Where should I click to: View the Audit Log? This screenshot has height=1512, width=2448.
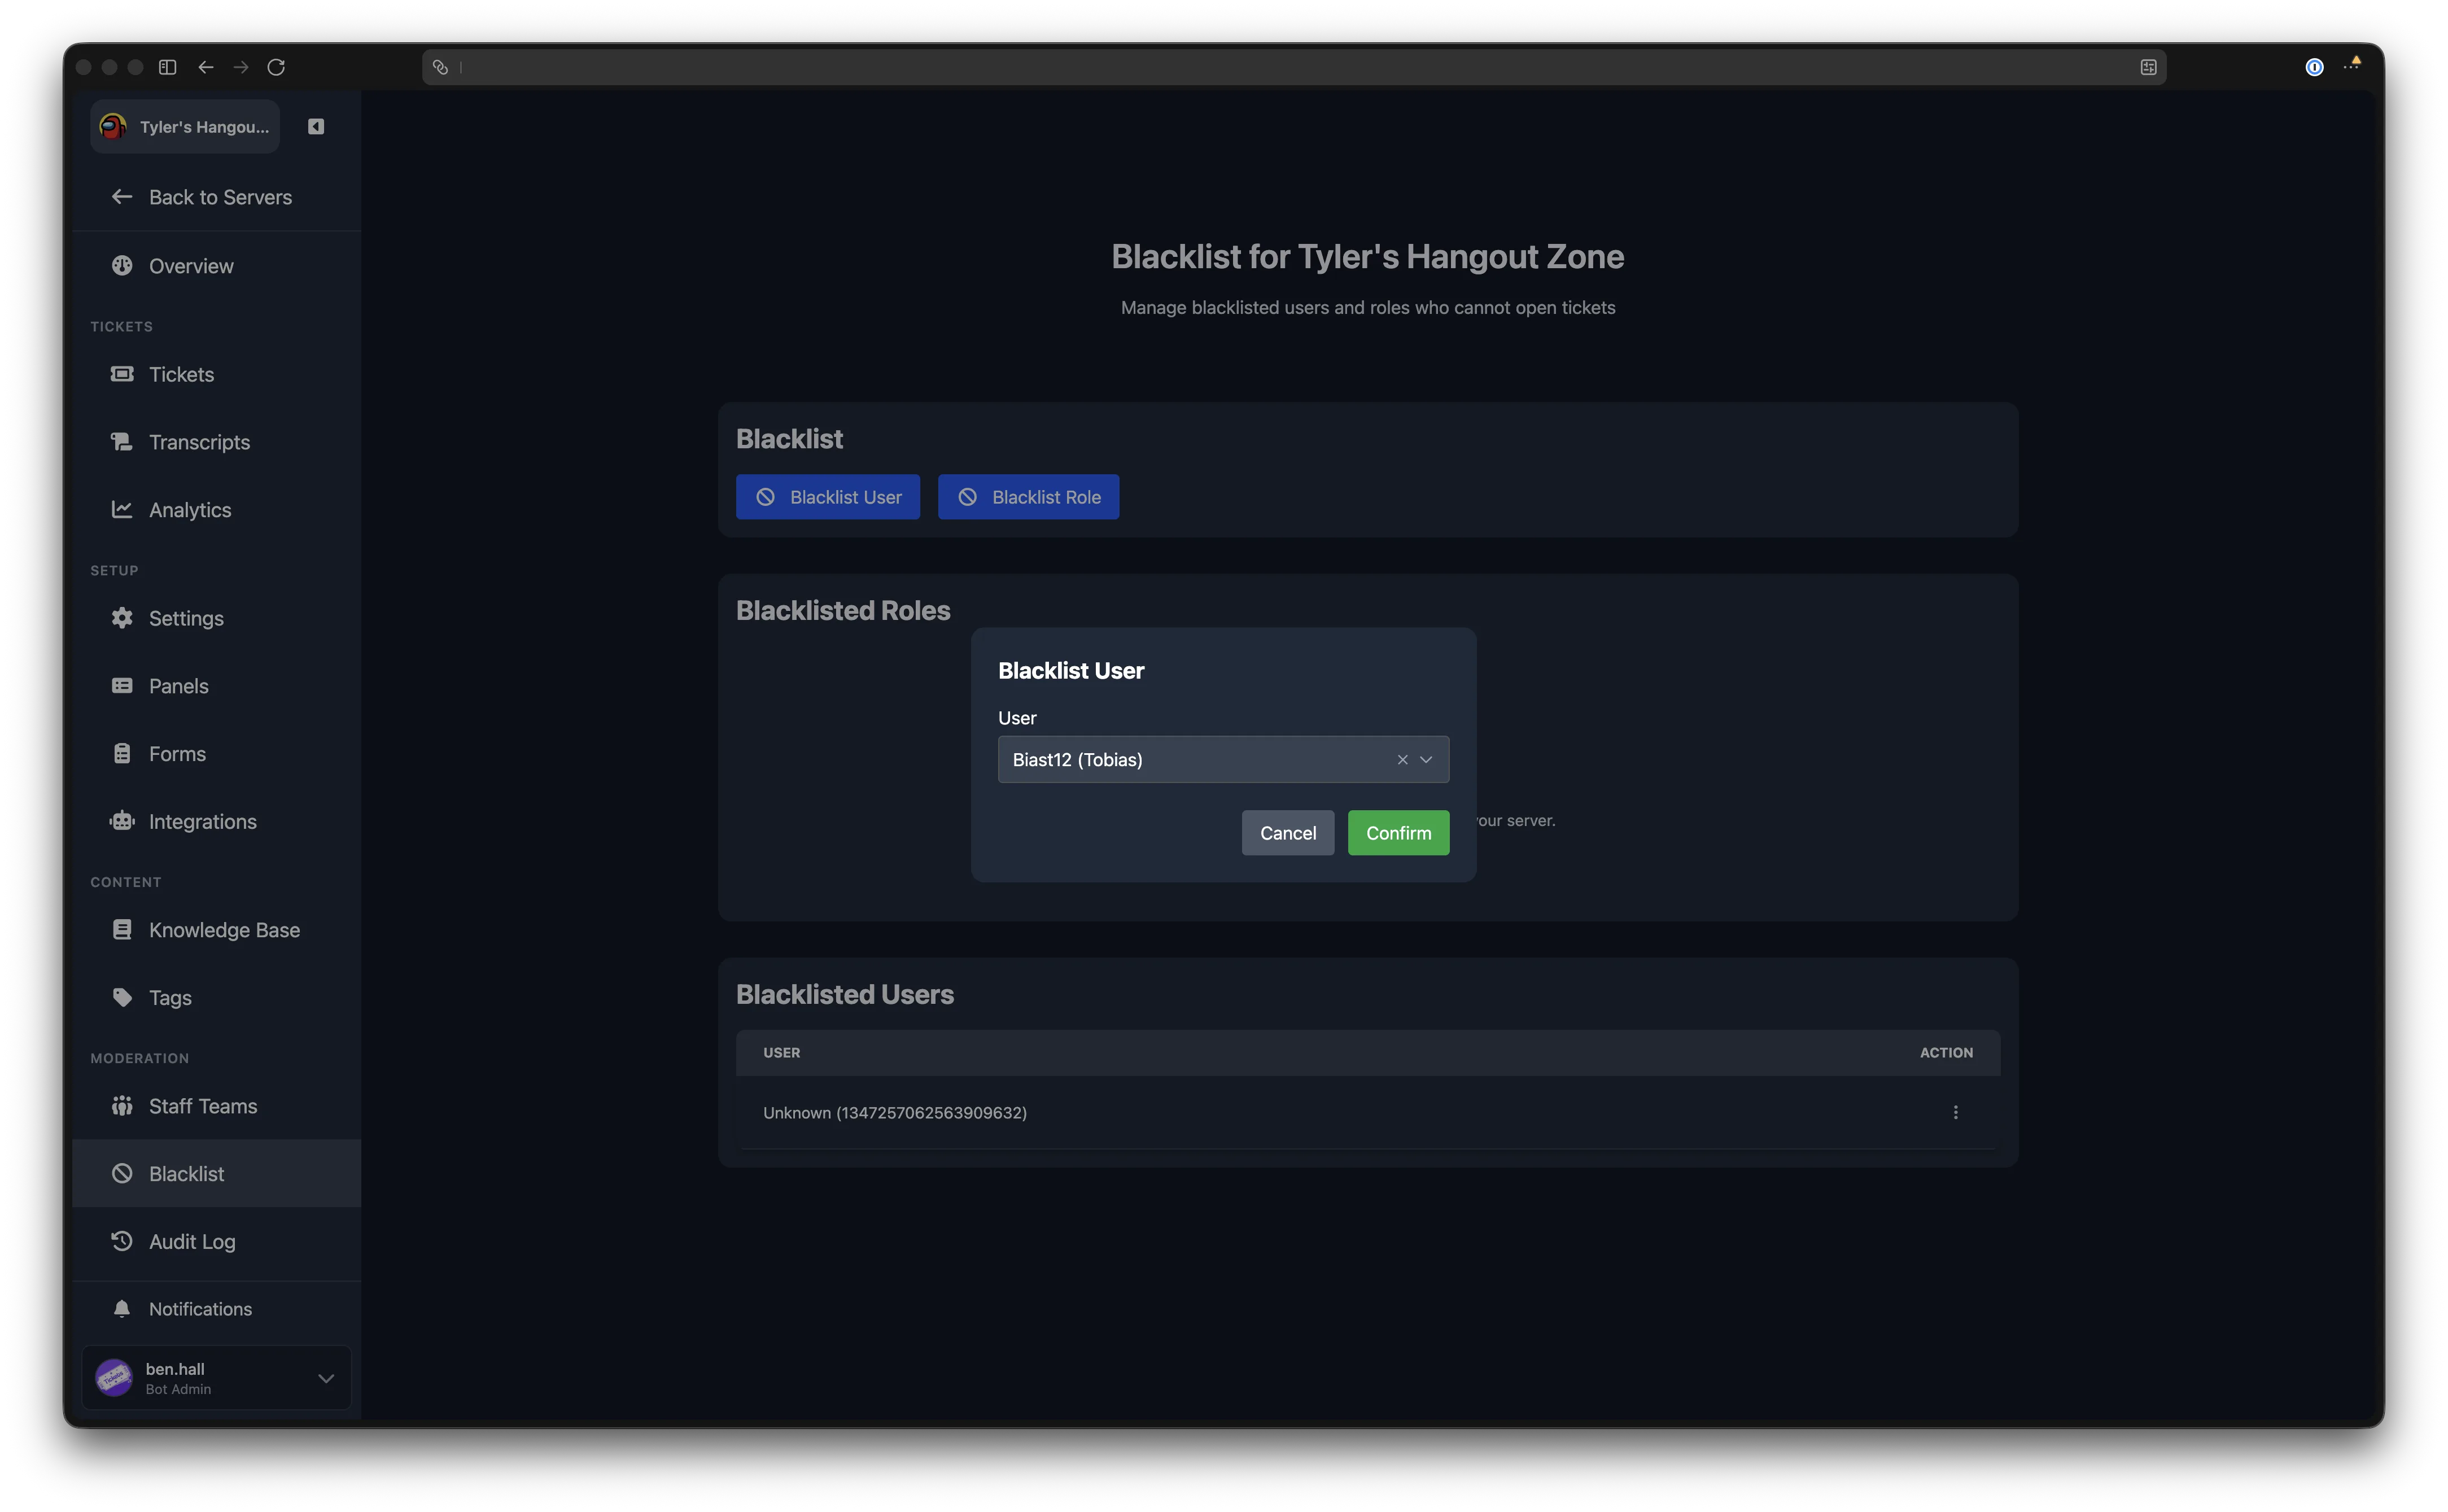pos(217,1242)
